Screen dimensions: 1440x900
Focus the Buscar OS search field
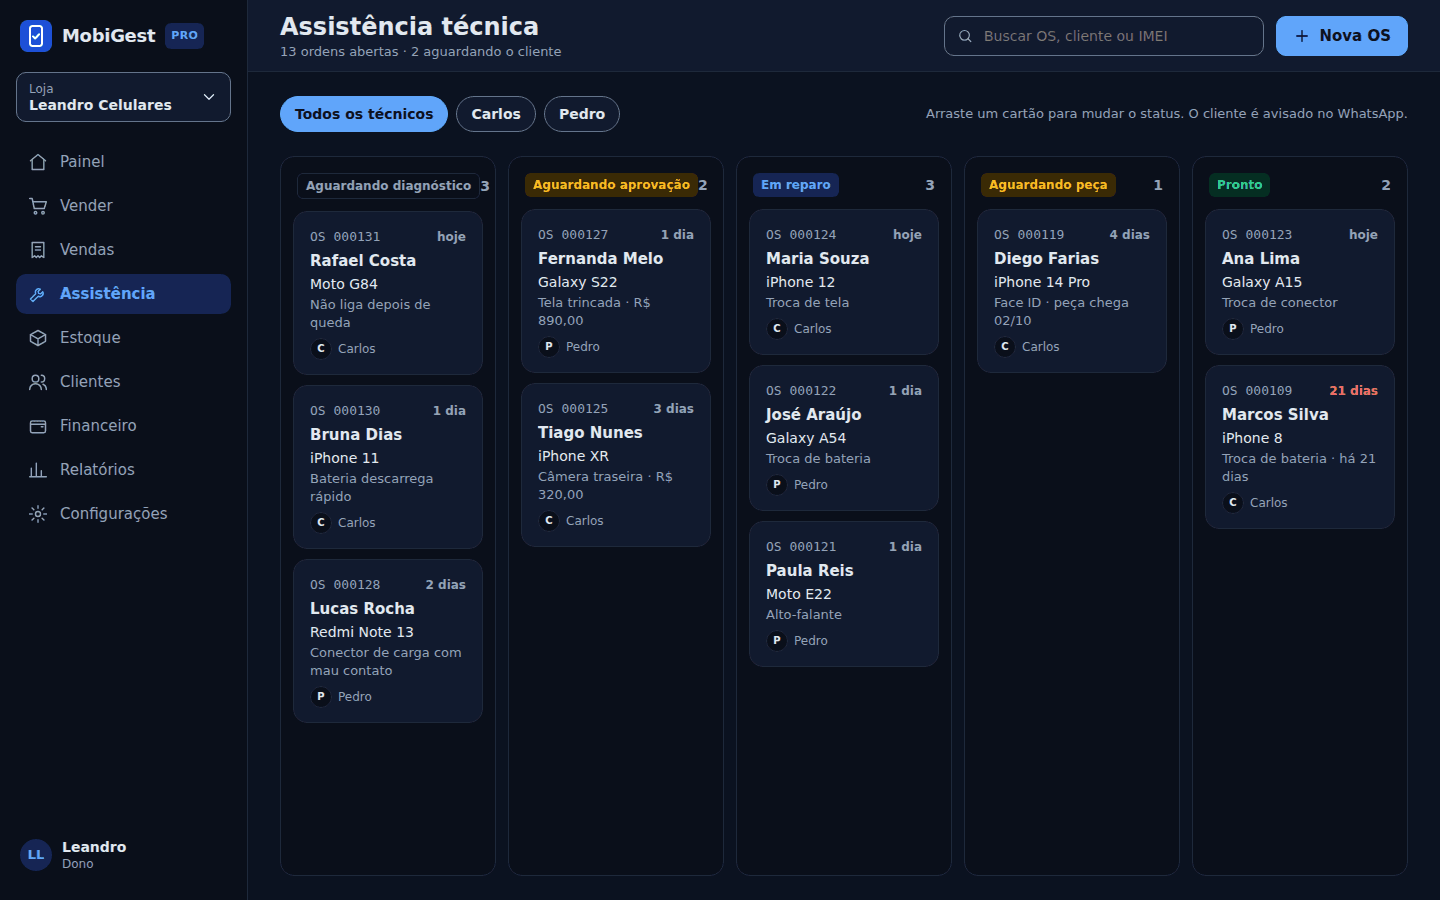[x=1104, y=36]
